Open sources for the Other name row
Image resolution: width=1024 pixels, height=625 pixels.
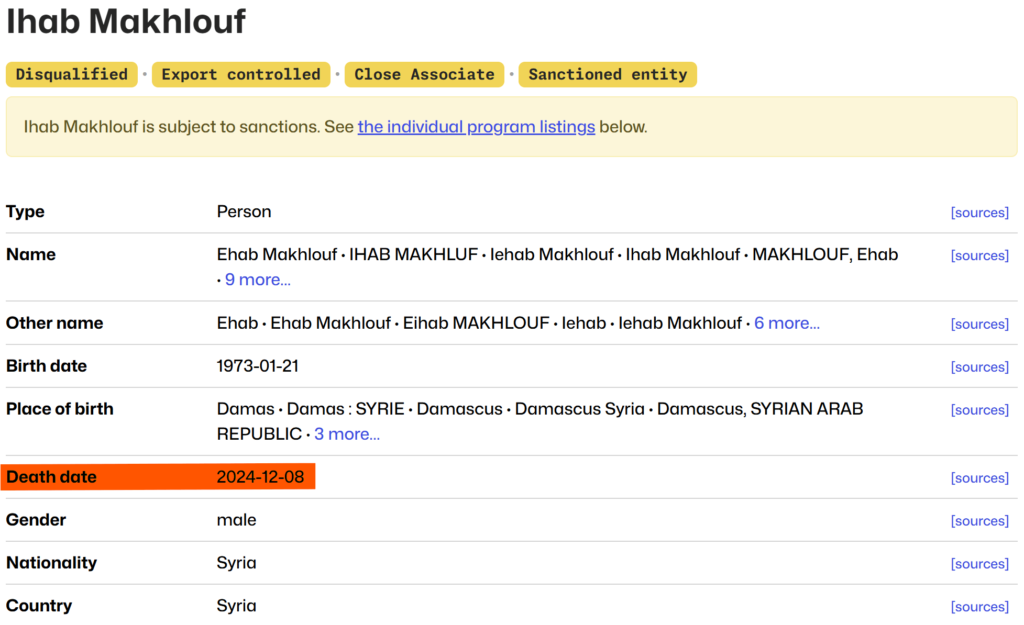click(979, 324)
